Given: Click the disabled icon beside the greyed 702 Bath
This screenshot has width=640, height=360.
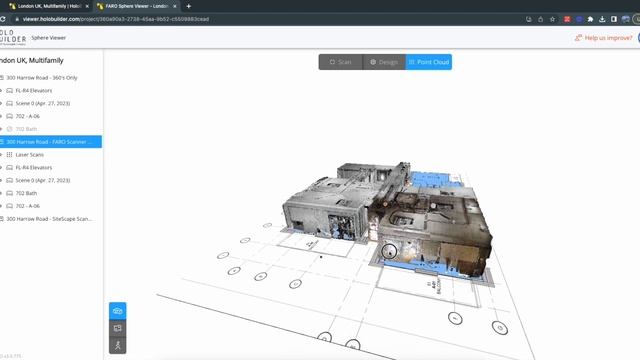Looking at the screenshot, I should coord(9,129).
